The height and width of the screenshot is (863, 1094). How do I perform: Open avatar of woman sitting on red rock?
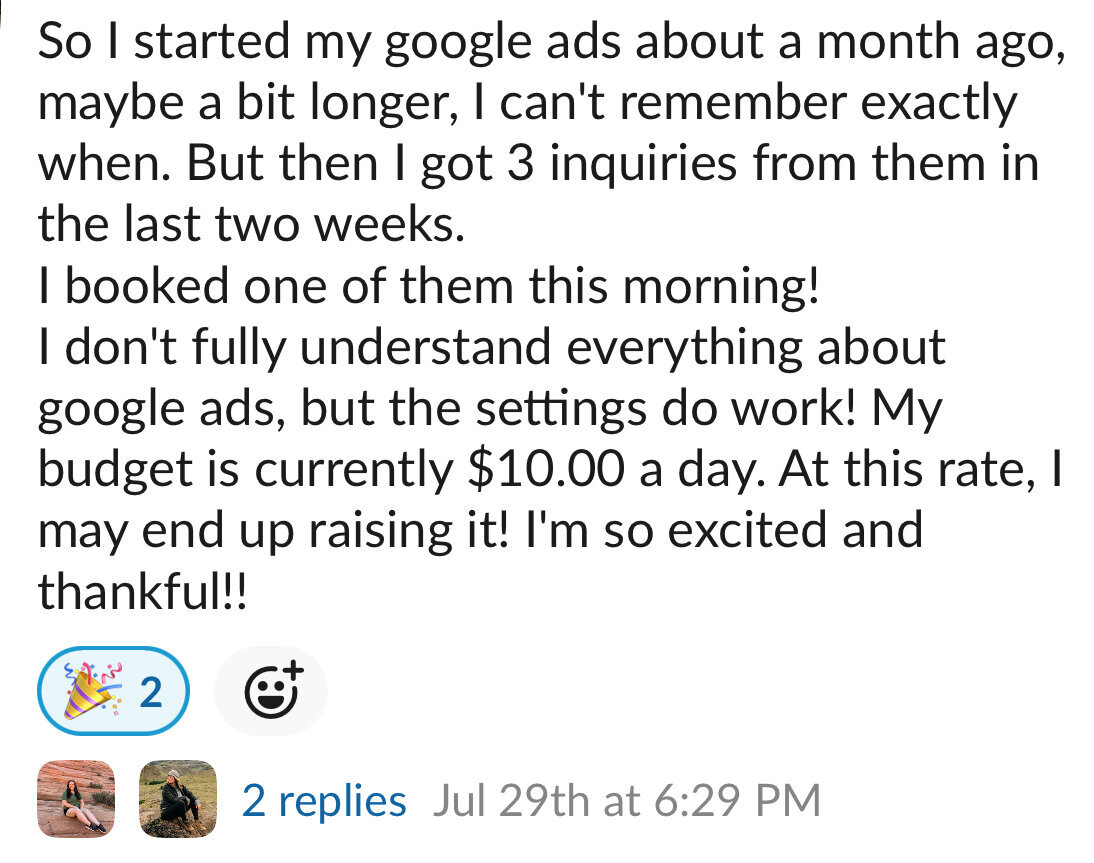(76, 799)
